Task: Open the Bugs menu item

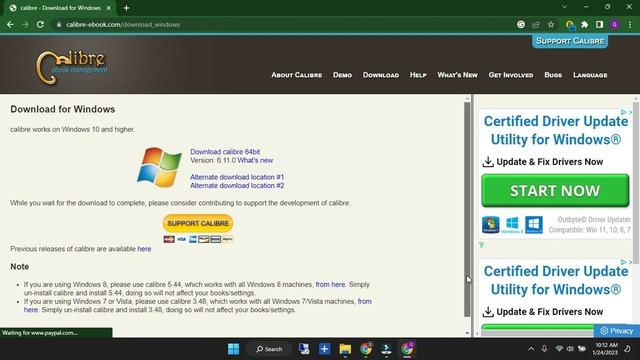Action: coord(553,75)
